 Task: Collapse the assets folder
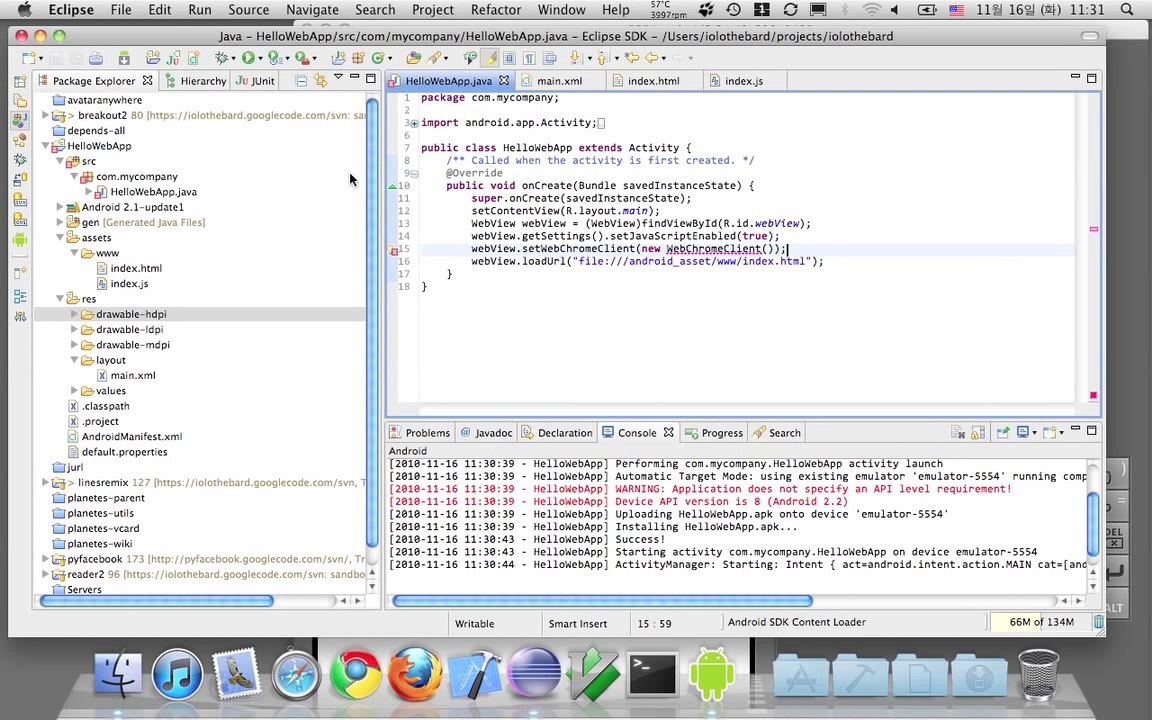tap(60, 237)
